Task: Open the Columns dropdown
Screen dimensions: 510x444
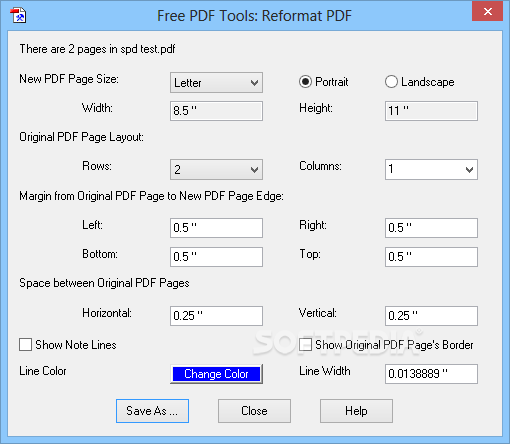Action: click(x=431, y=169)
